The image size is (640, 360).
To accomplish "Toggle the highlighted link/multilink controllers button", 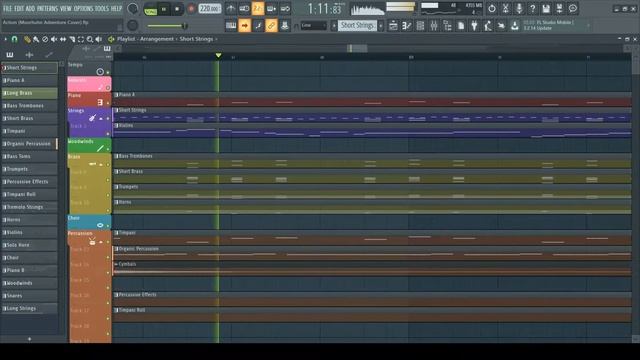I will tap(271, 26).
